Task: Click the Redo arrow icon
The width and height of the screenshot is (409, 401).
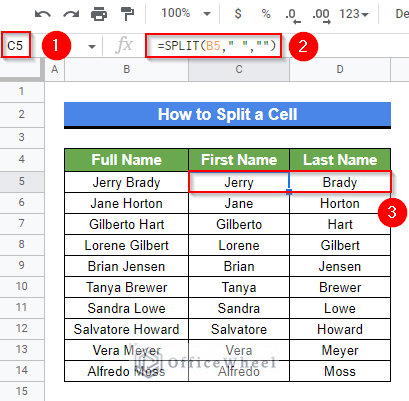Action: pyautogui.click(x=71, y=14)
